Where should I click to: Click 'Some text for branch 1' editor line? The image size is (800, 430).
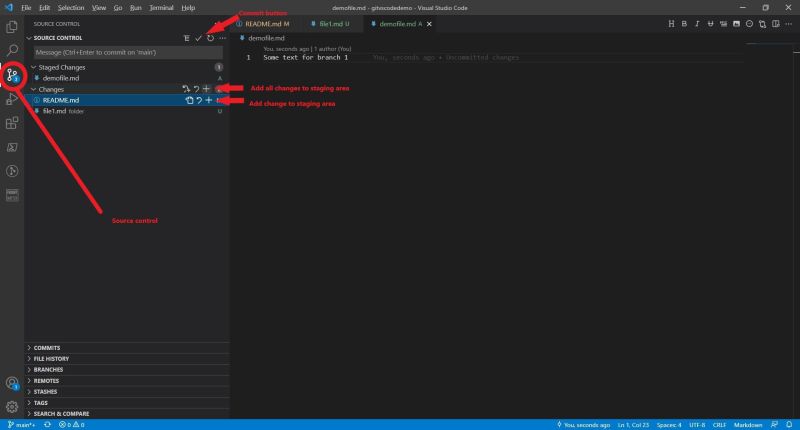306,58
